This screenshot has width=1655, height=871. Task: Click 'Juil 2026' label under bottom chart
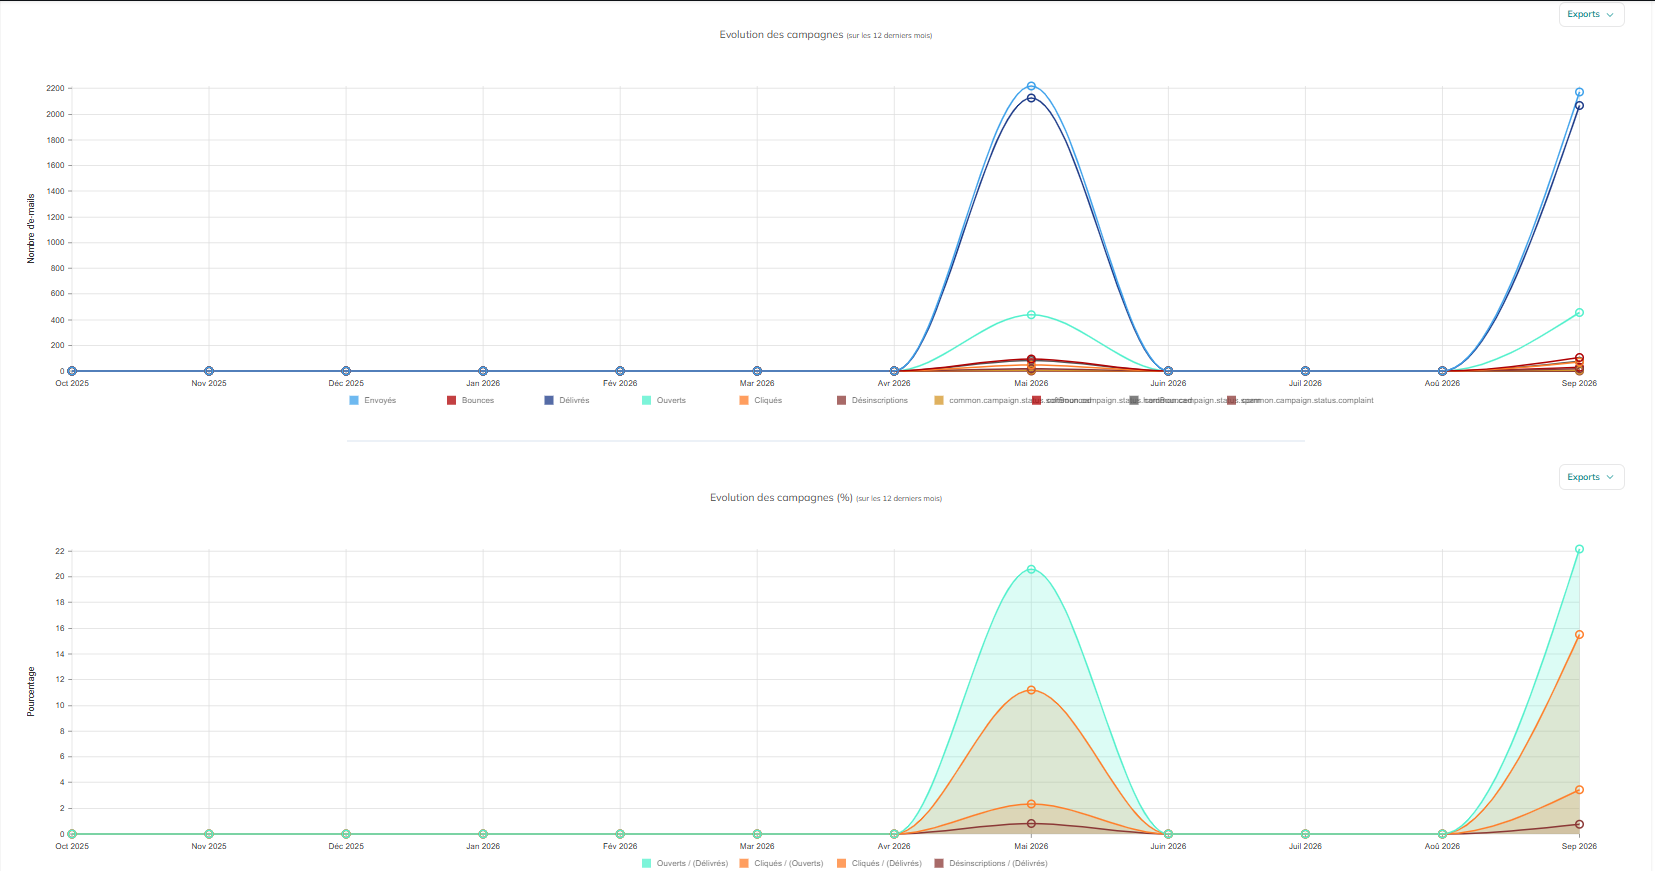pyautogui.click(x=1305, y=846)
